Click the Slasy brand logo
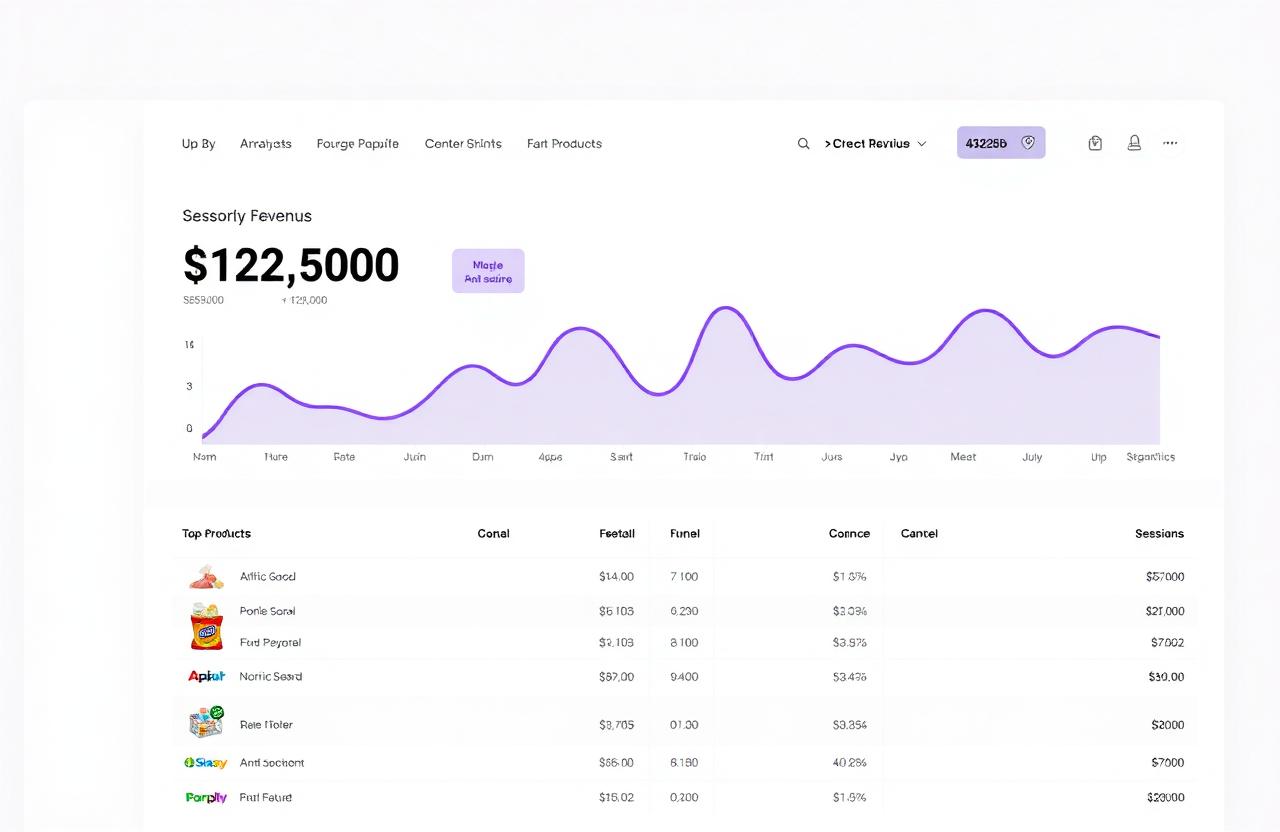This screenshot has height=832, width=1280. point(206,762)
